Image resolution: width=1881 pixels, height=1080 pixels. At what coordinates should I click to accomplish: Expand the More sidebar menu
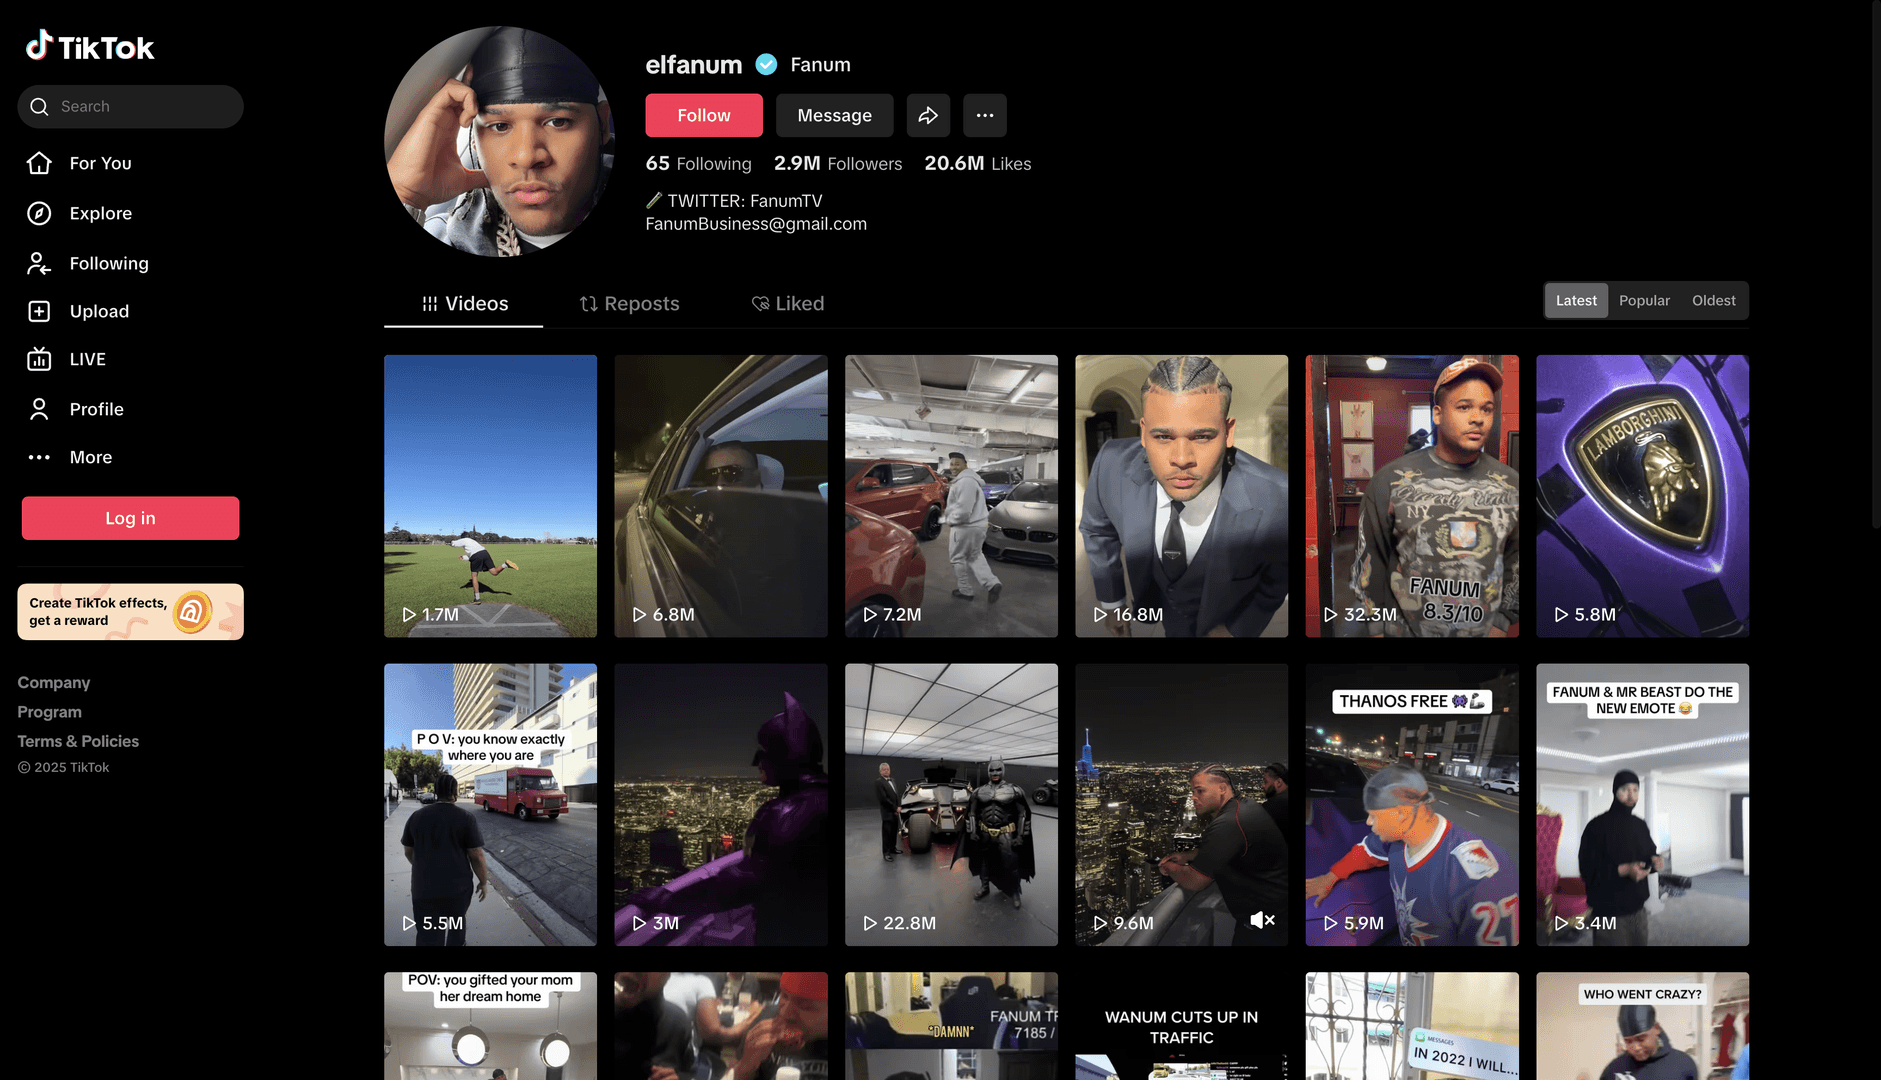click(90, 457)
